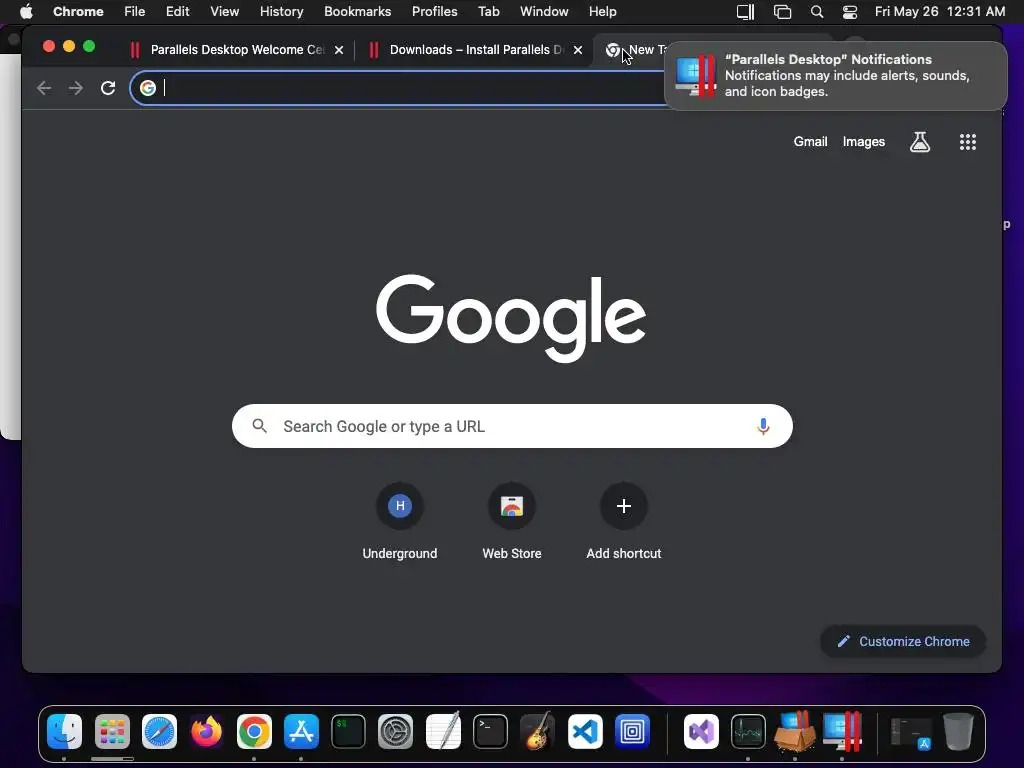Click the Customize Chrome button

pyautogui.click(x=903, y=641)
